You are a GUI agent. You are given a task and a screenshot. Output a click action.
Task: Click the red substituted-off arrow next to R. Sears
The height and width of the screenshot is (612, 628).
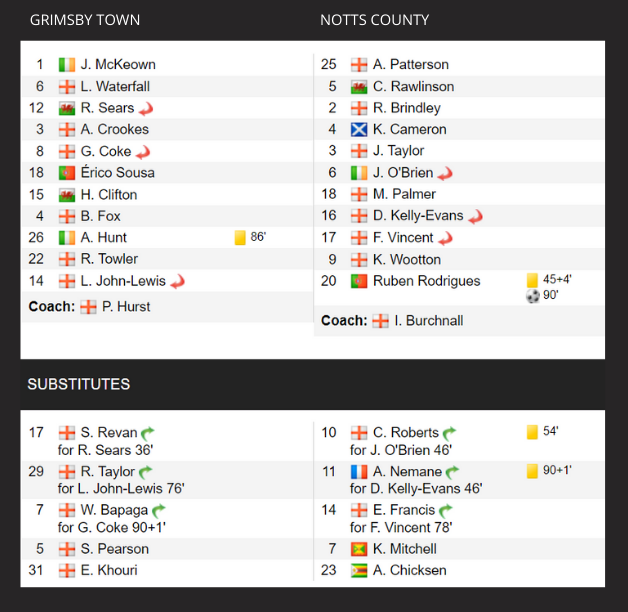pos(146,108)
